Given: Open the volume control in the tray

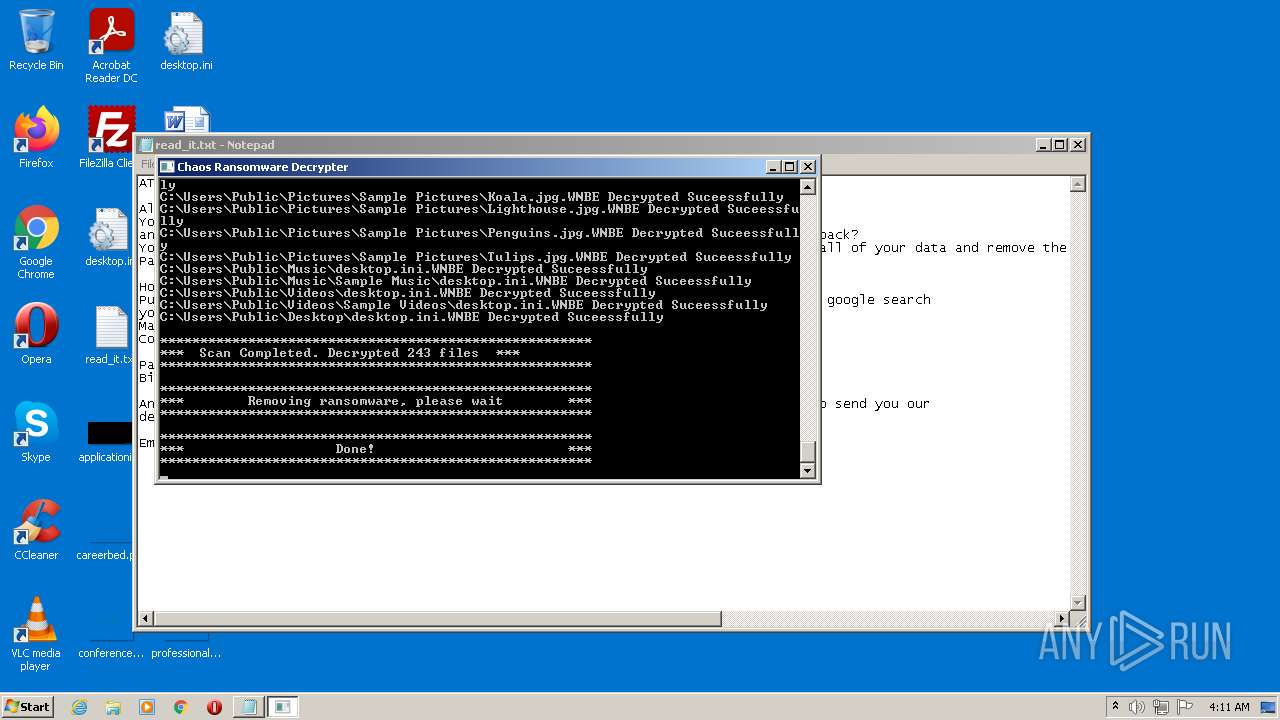Looking at the screenshot, I should pos(1137,707).
